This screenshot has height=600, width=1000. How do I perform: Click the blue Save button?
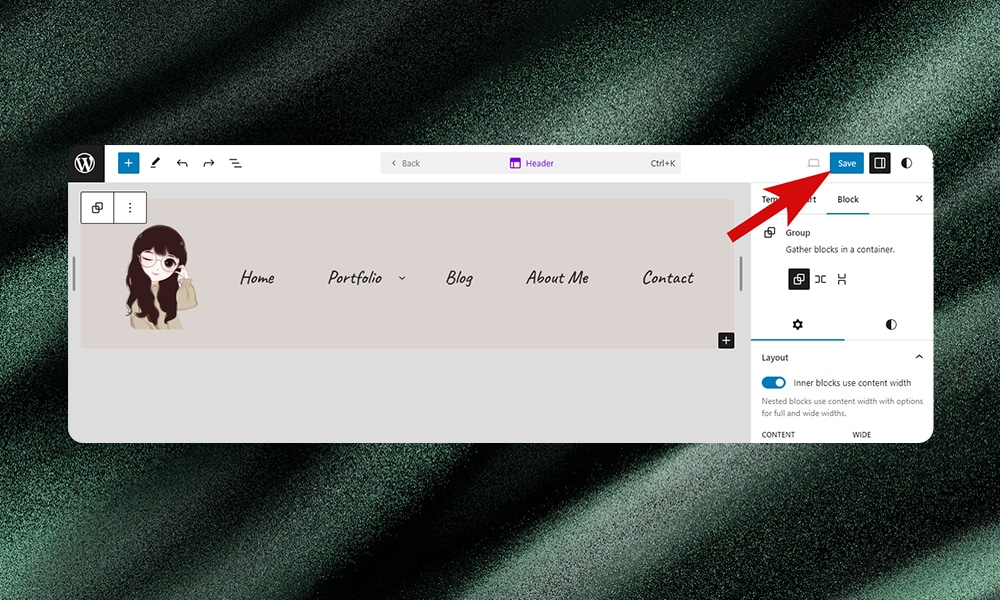tap(846, 162)
